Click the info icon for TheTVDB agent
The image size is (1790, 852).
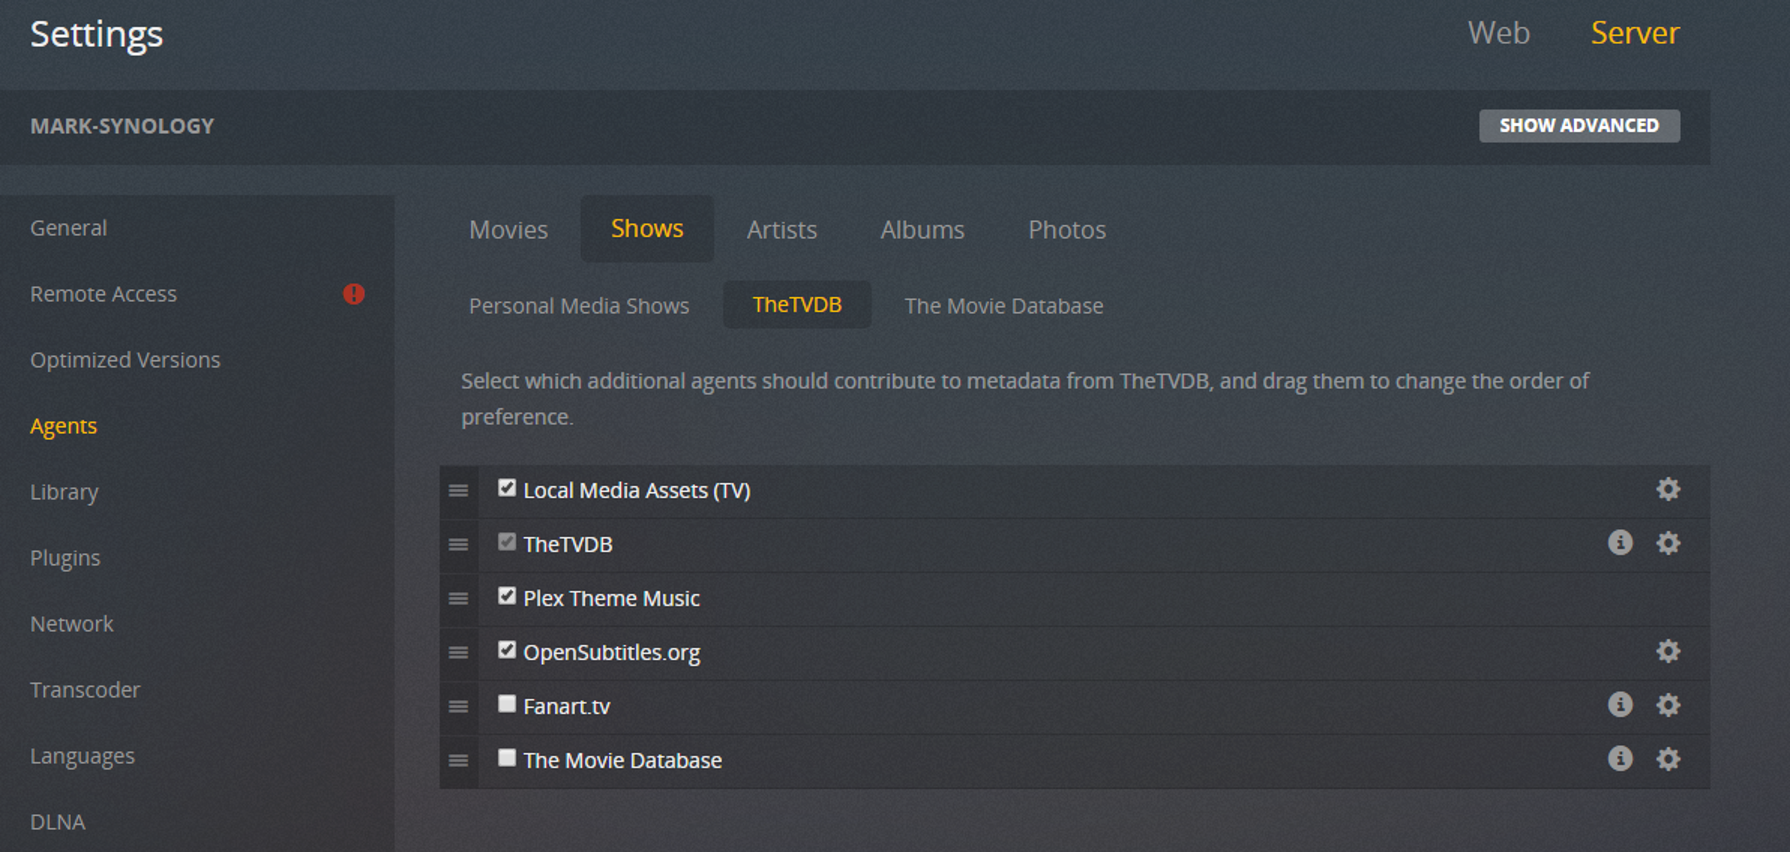(x=1620, y=543)
